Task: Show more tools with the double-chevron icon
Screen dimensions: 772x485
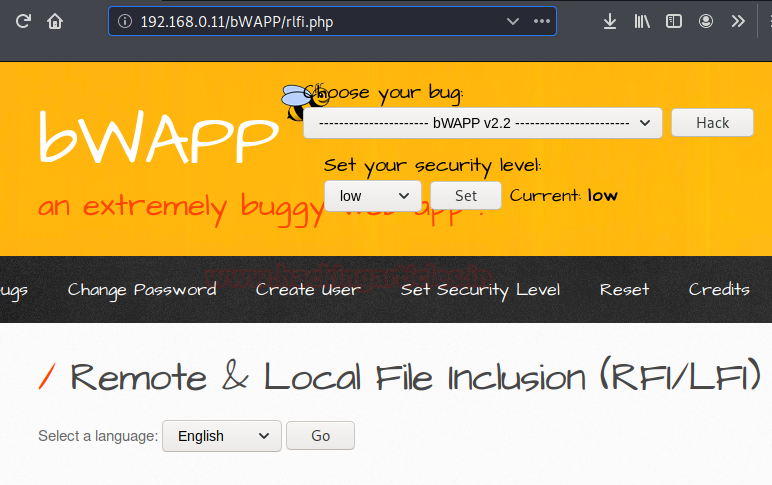Action: coord(738,21)
